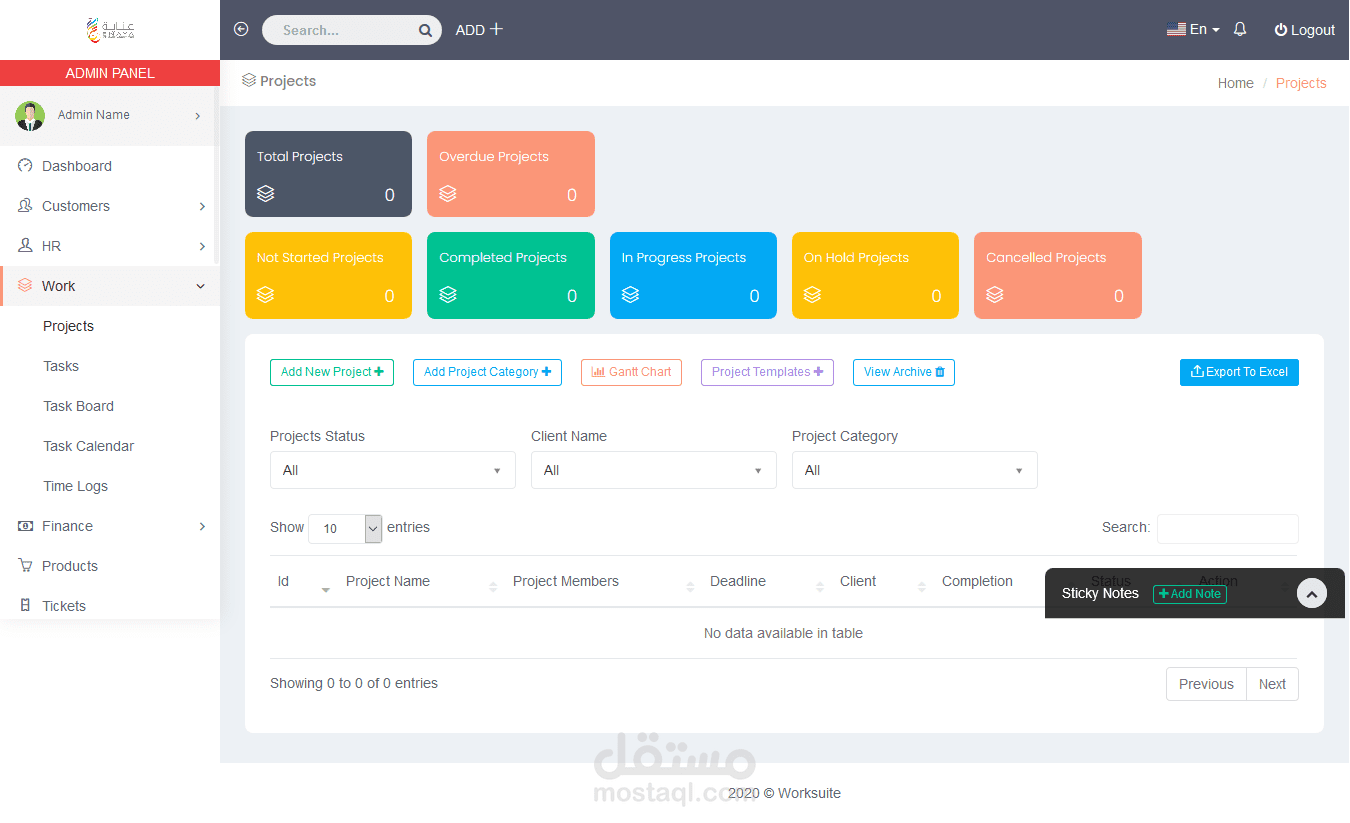Click the Dashboard gauge icon

[x=25, y=166]
